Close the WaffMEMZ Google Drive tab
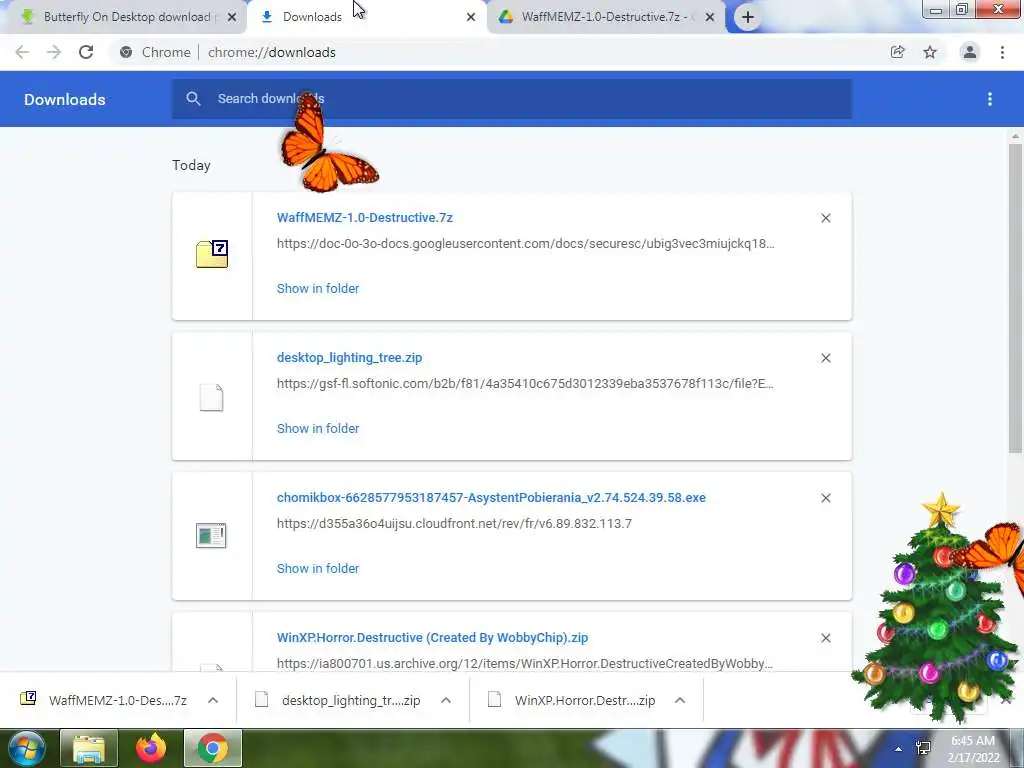The width and height of the screenshot is (1024, 768). coord(710,17)
